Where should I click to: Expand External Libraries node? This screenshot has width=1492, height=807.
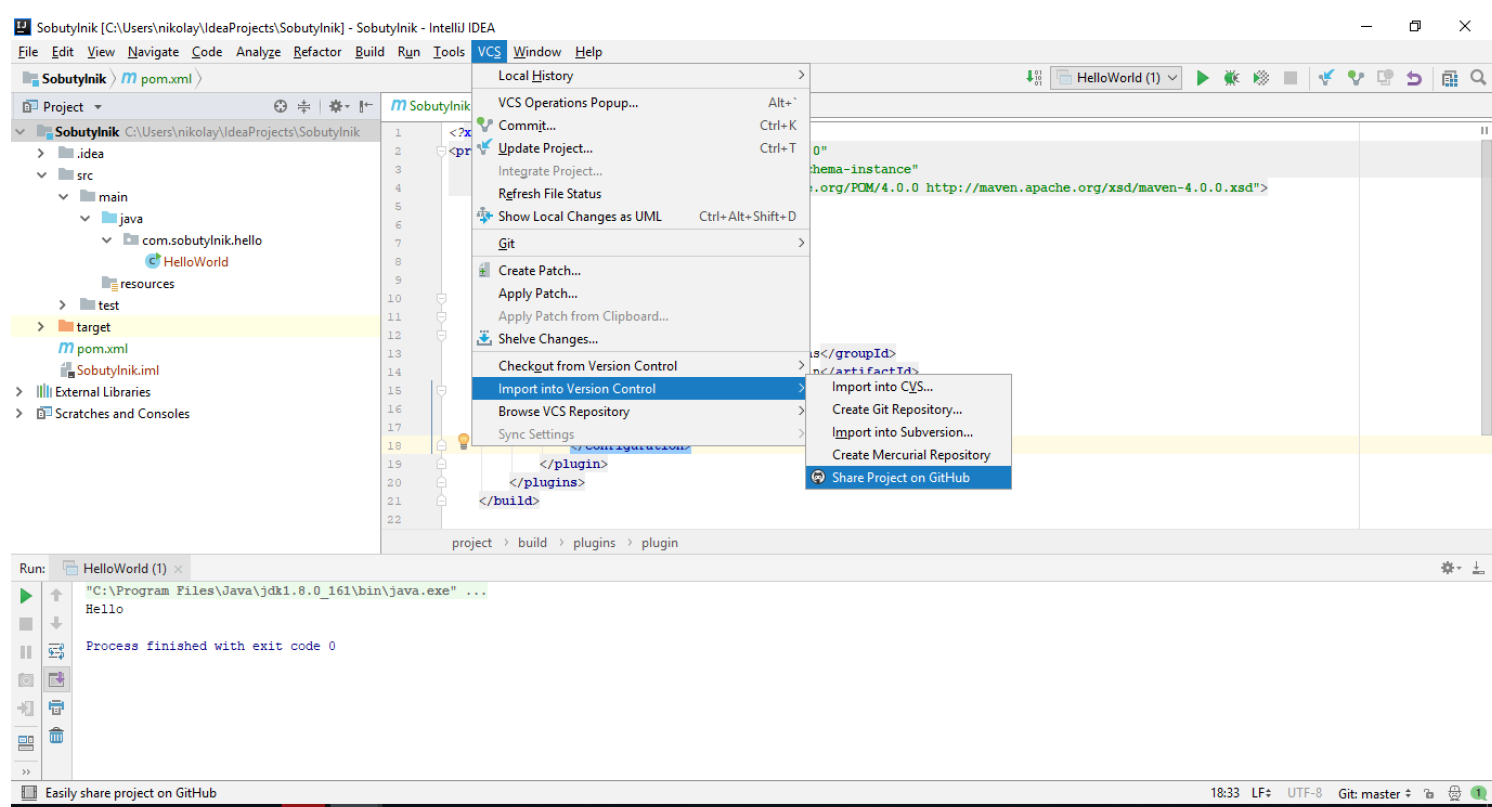coord(19,392)
